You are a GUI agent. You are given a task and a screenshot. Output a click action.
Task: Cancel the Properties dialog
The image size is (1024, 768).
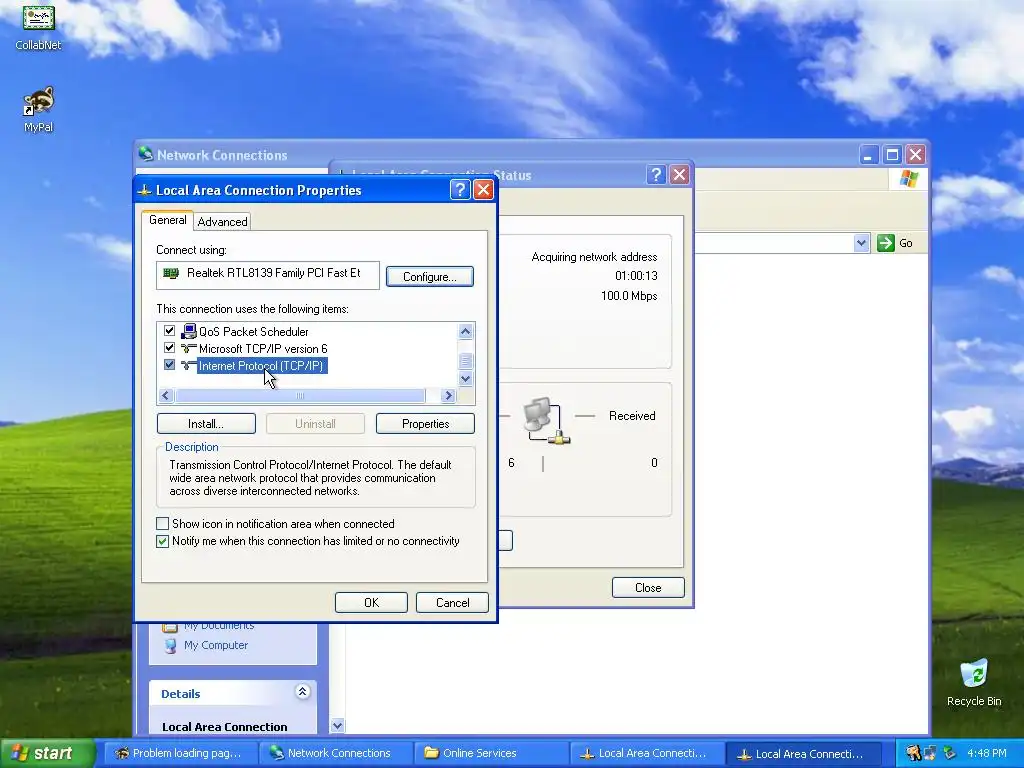(x=453, y=603)
